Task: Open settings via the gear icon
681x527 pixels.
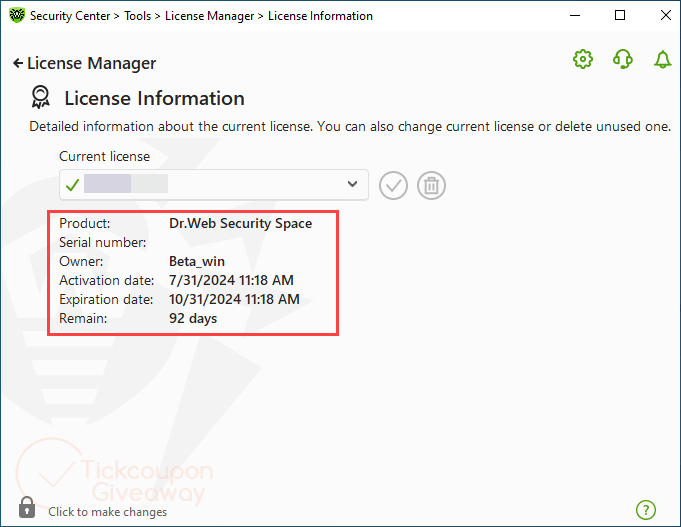Action: pos(582,59)
